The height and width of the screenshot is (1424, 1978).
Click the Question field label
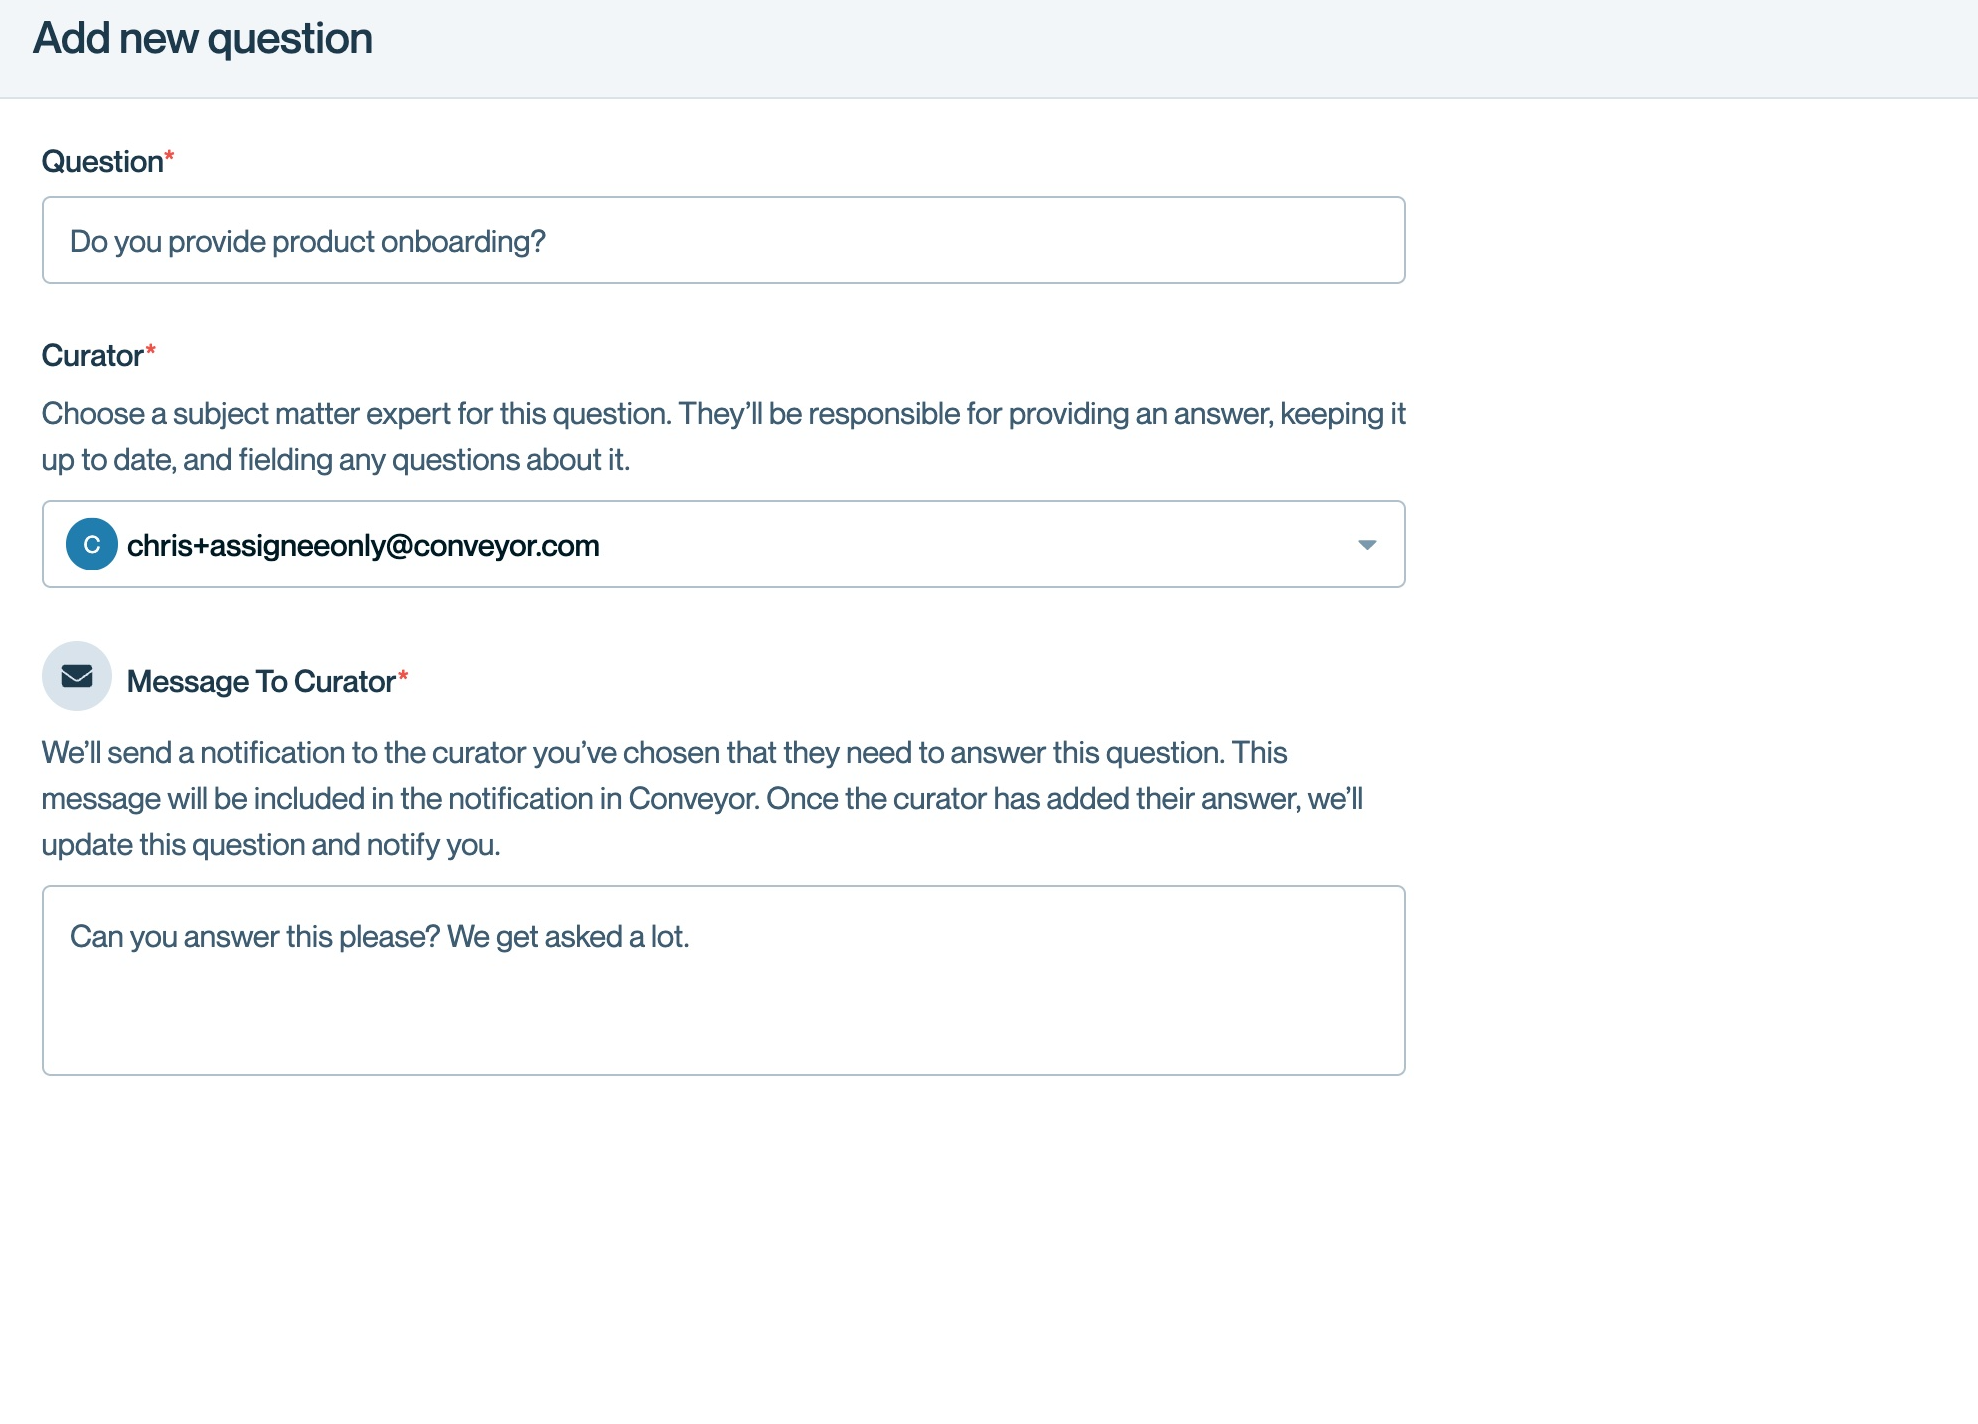pyautogui.click(x=102, y=162)
